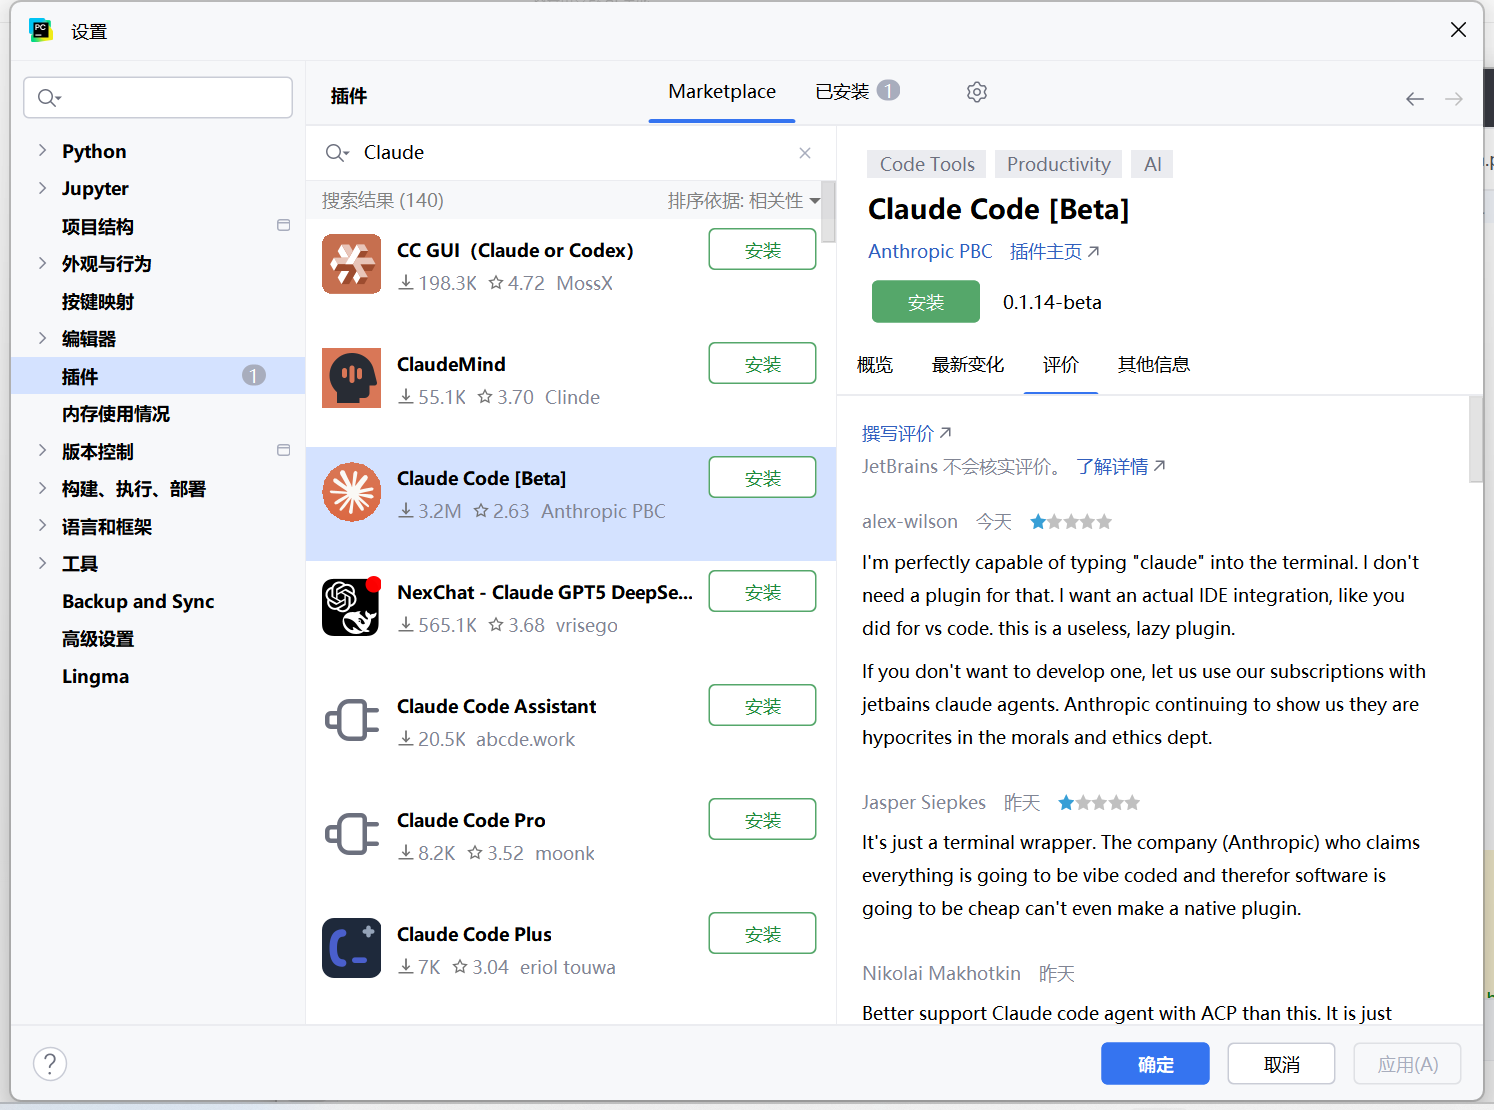
Task: Select Backup and Sync in settings tree
Action: point(138,601)
